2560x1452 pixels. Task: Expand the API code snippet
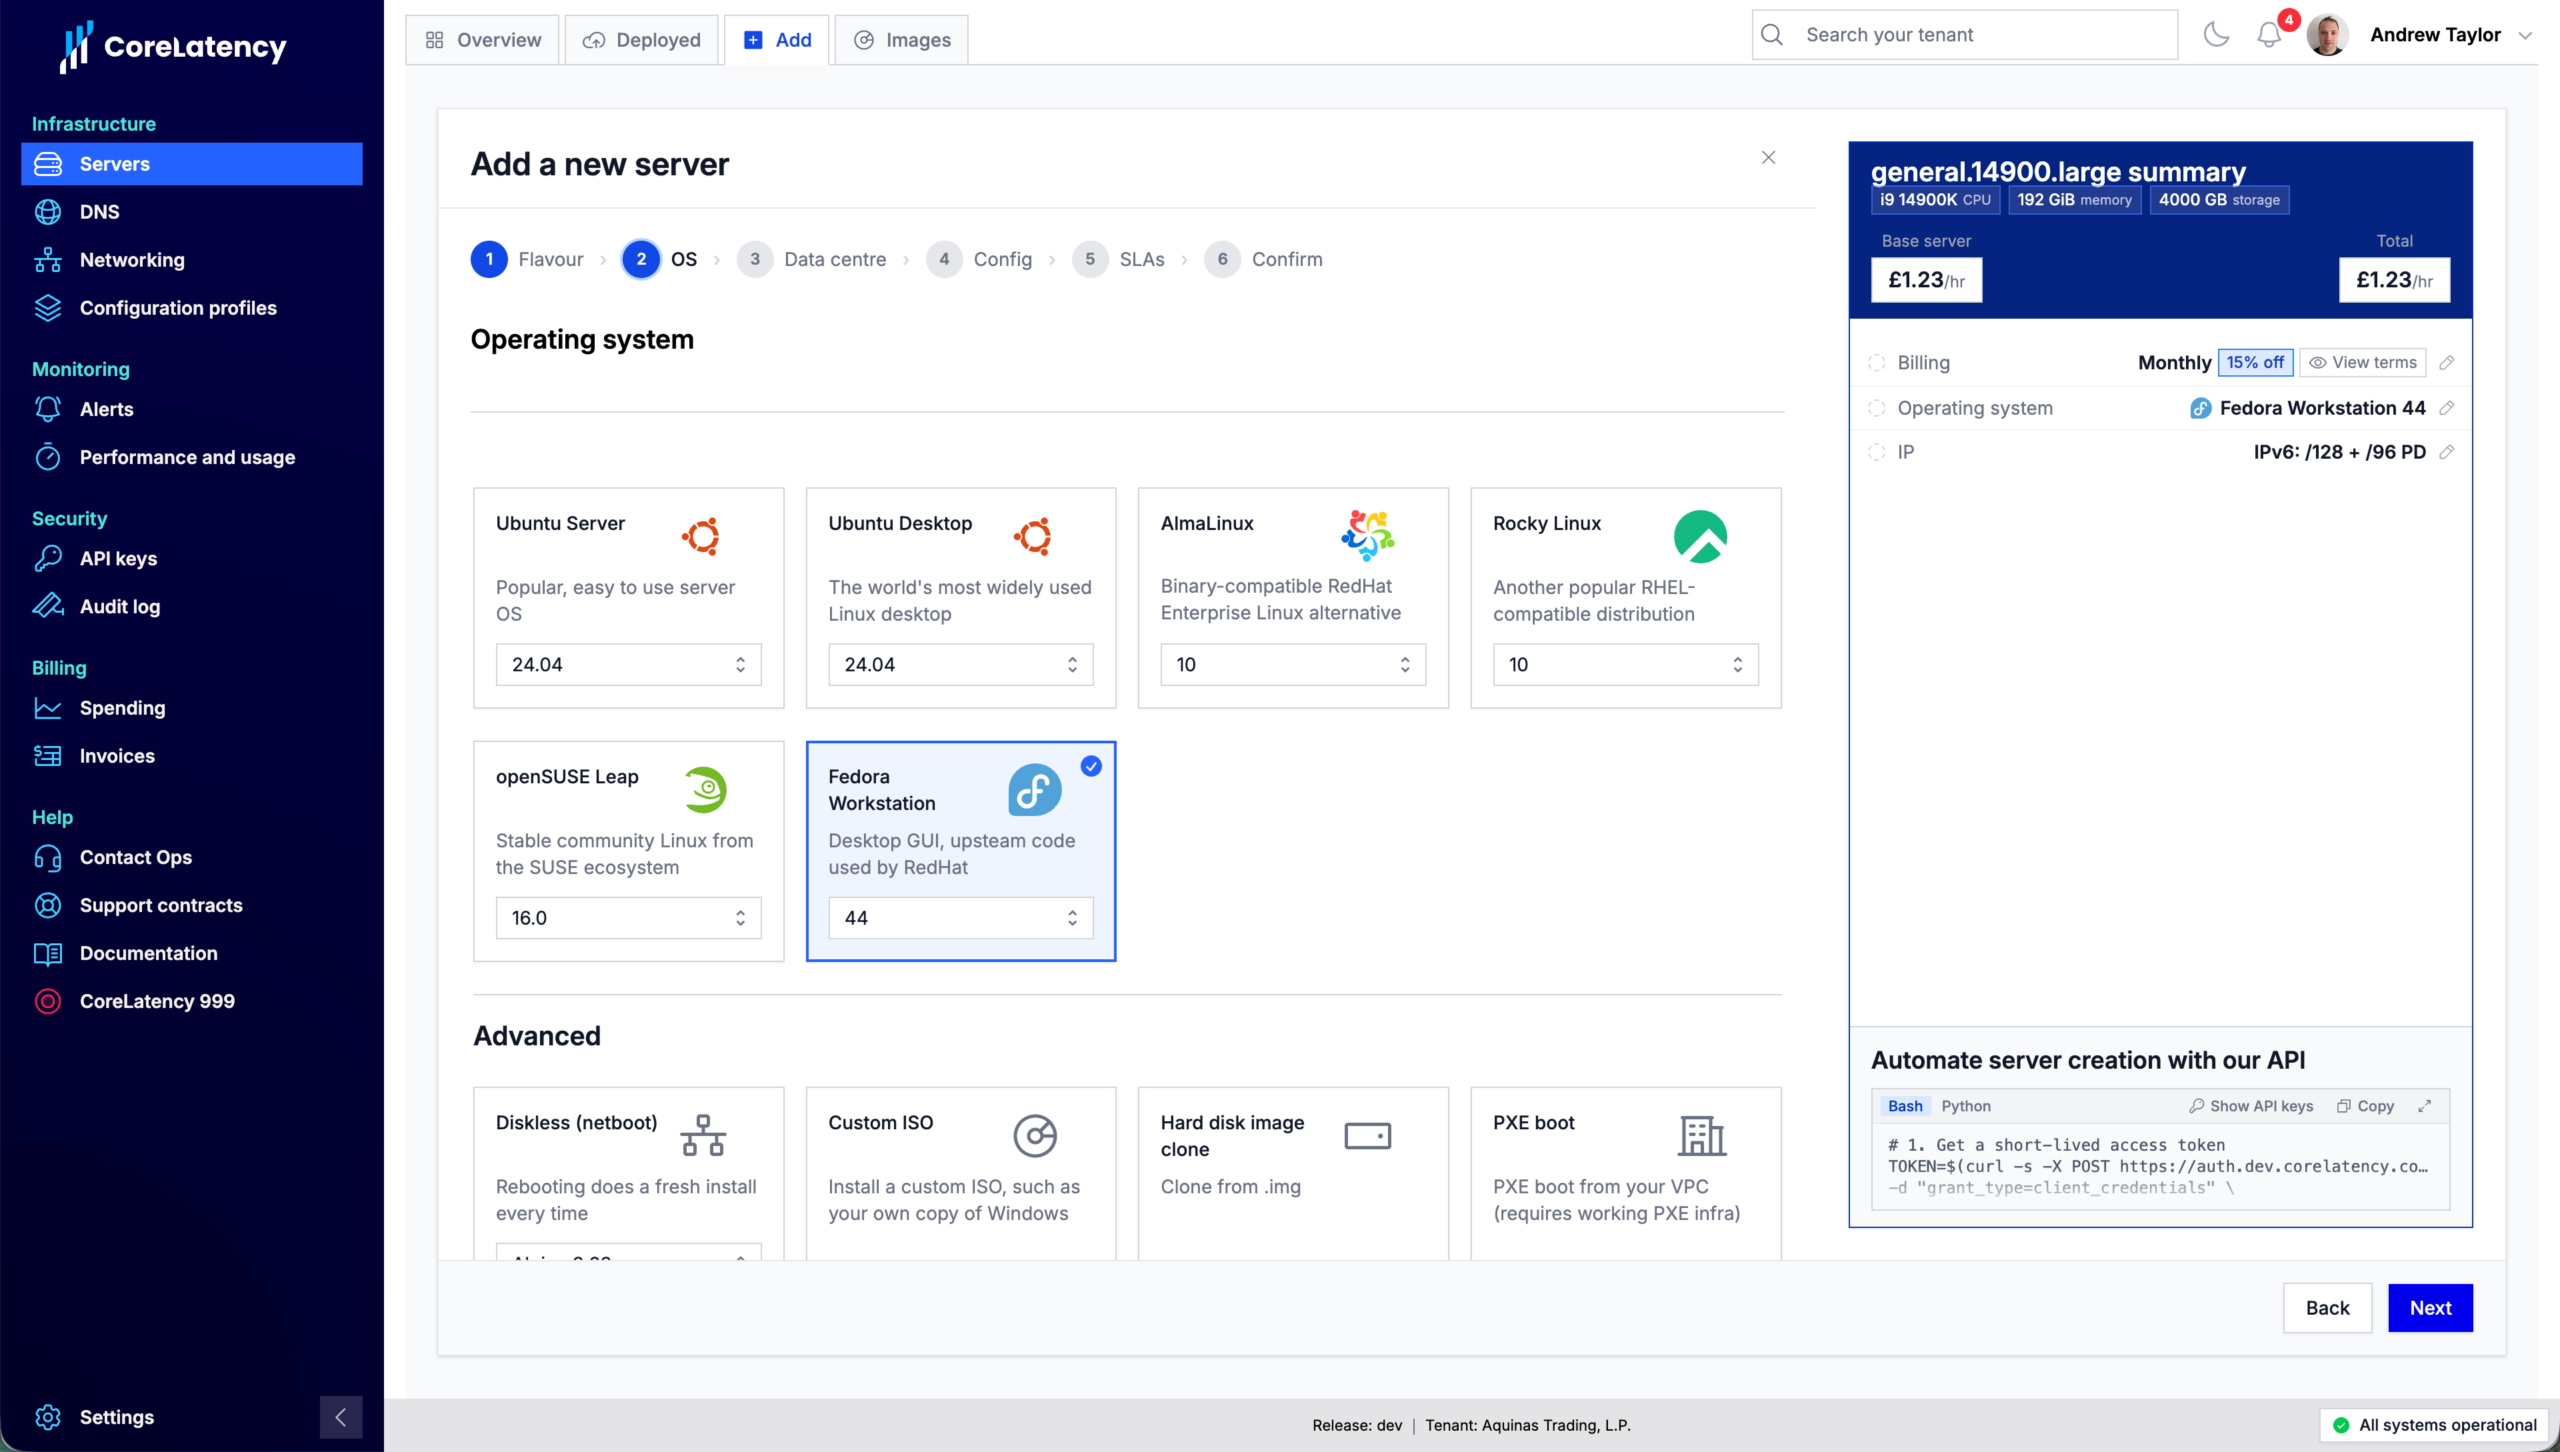pos(2425,1106)
